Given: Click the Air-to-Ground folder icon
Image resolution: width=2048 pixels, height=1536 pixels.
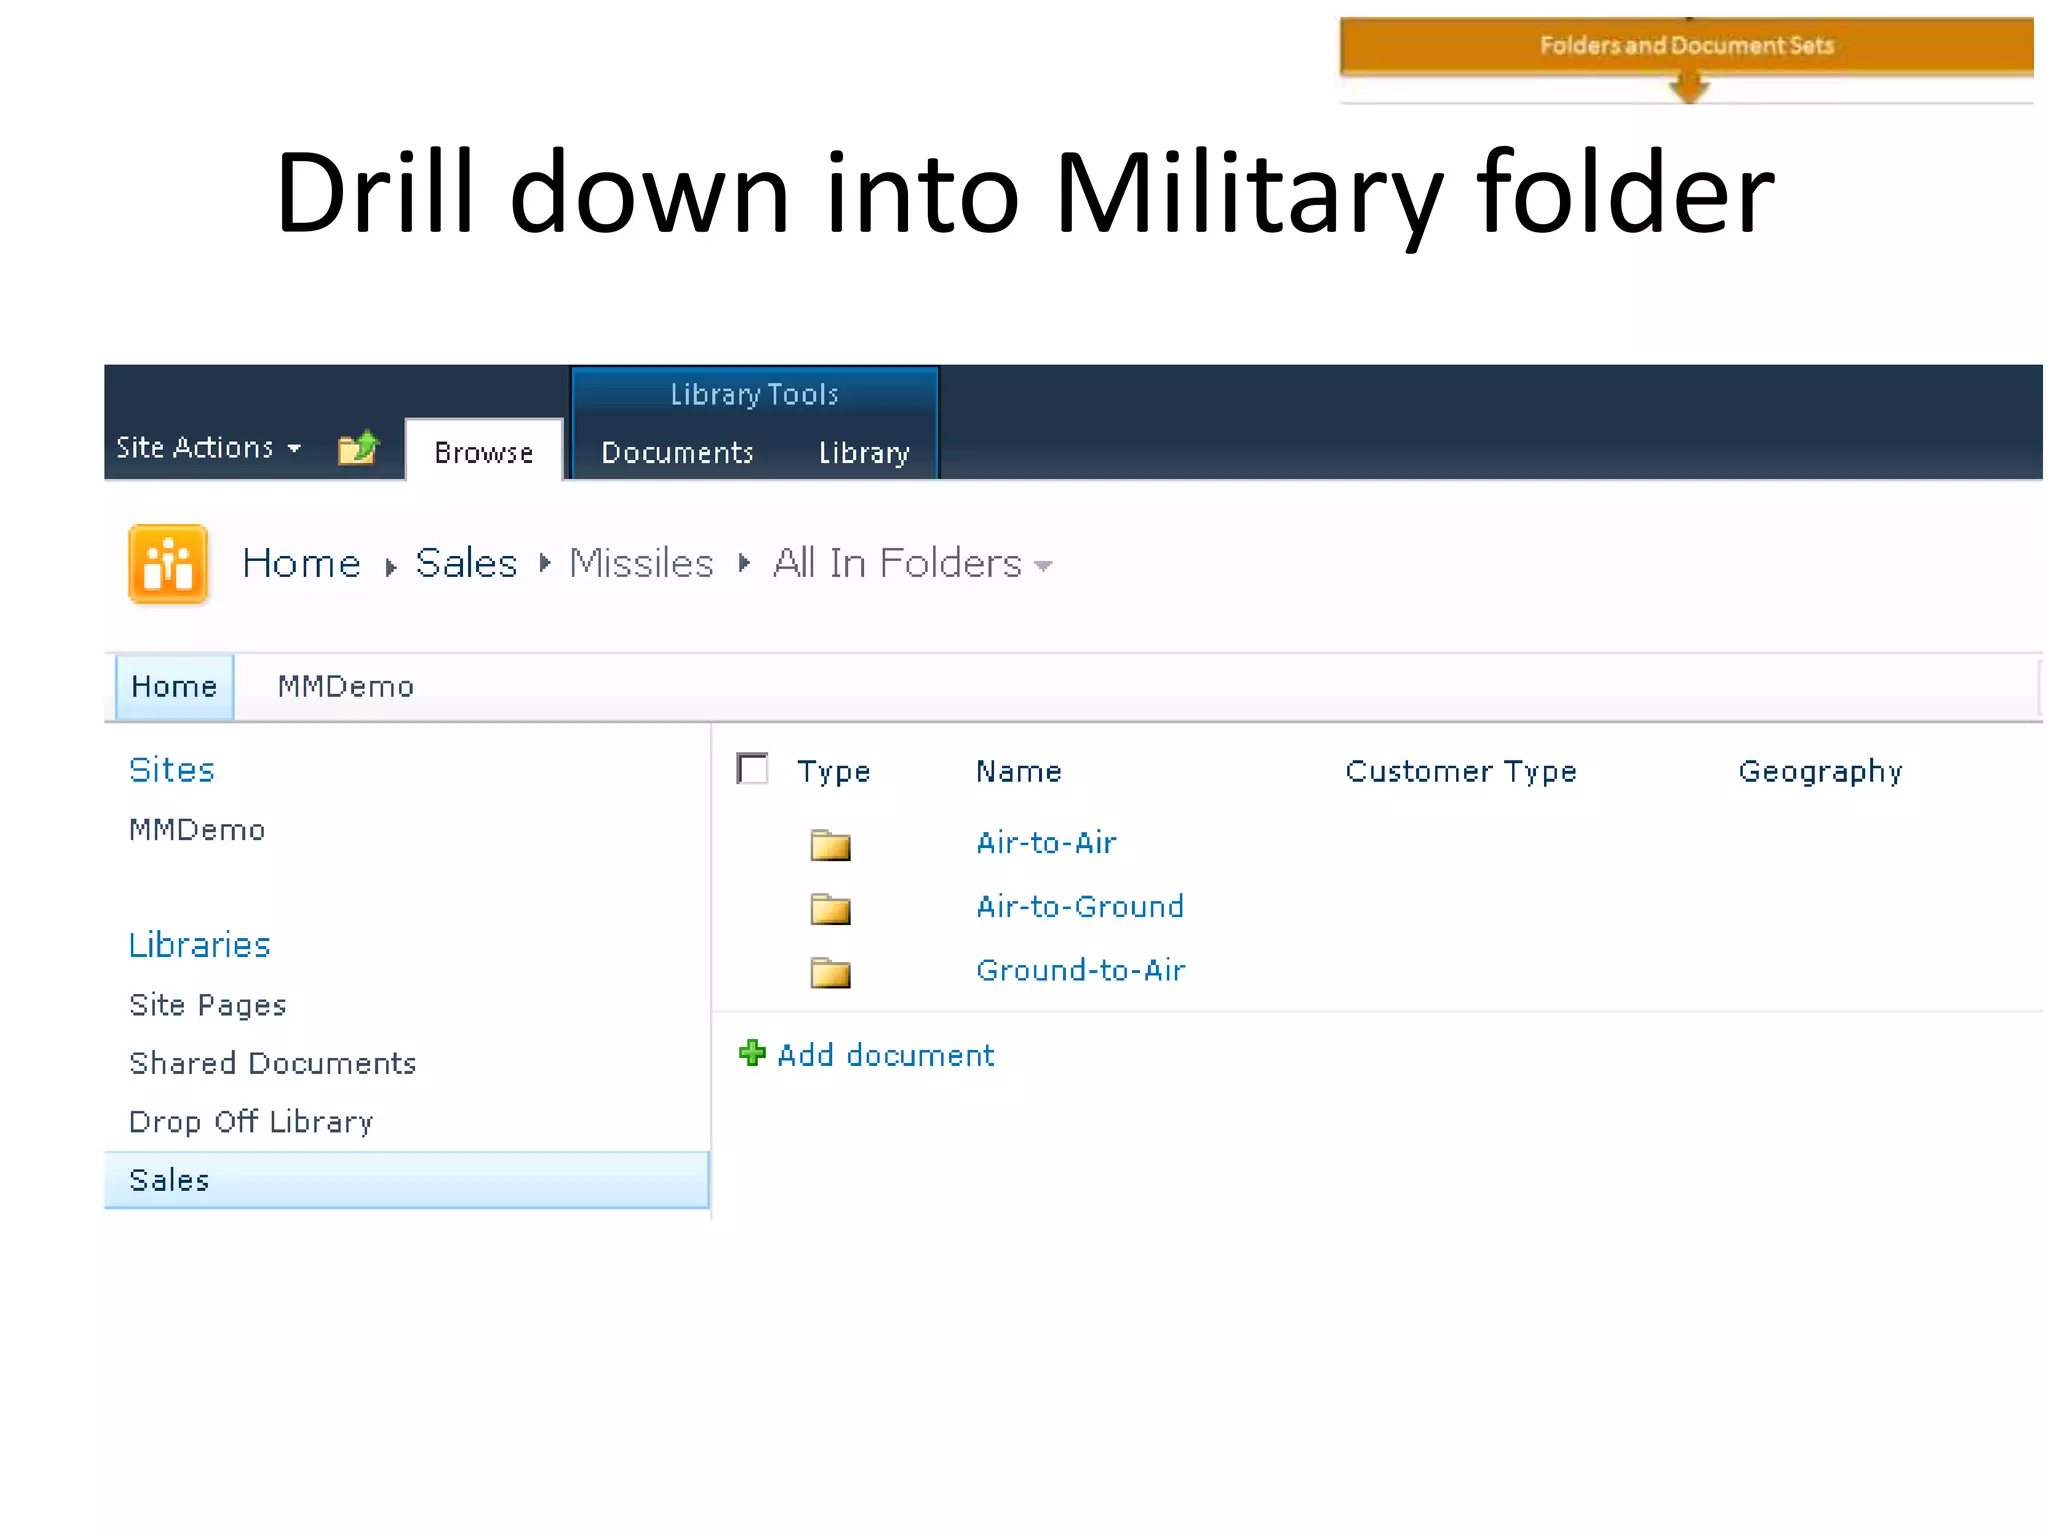Looking at the screenshot, I should pyautogui.click(x=830, y=909).
